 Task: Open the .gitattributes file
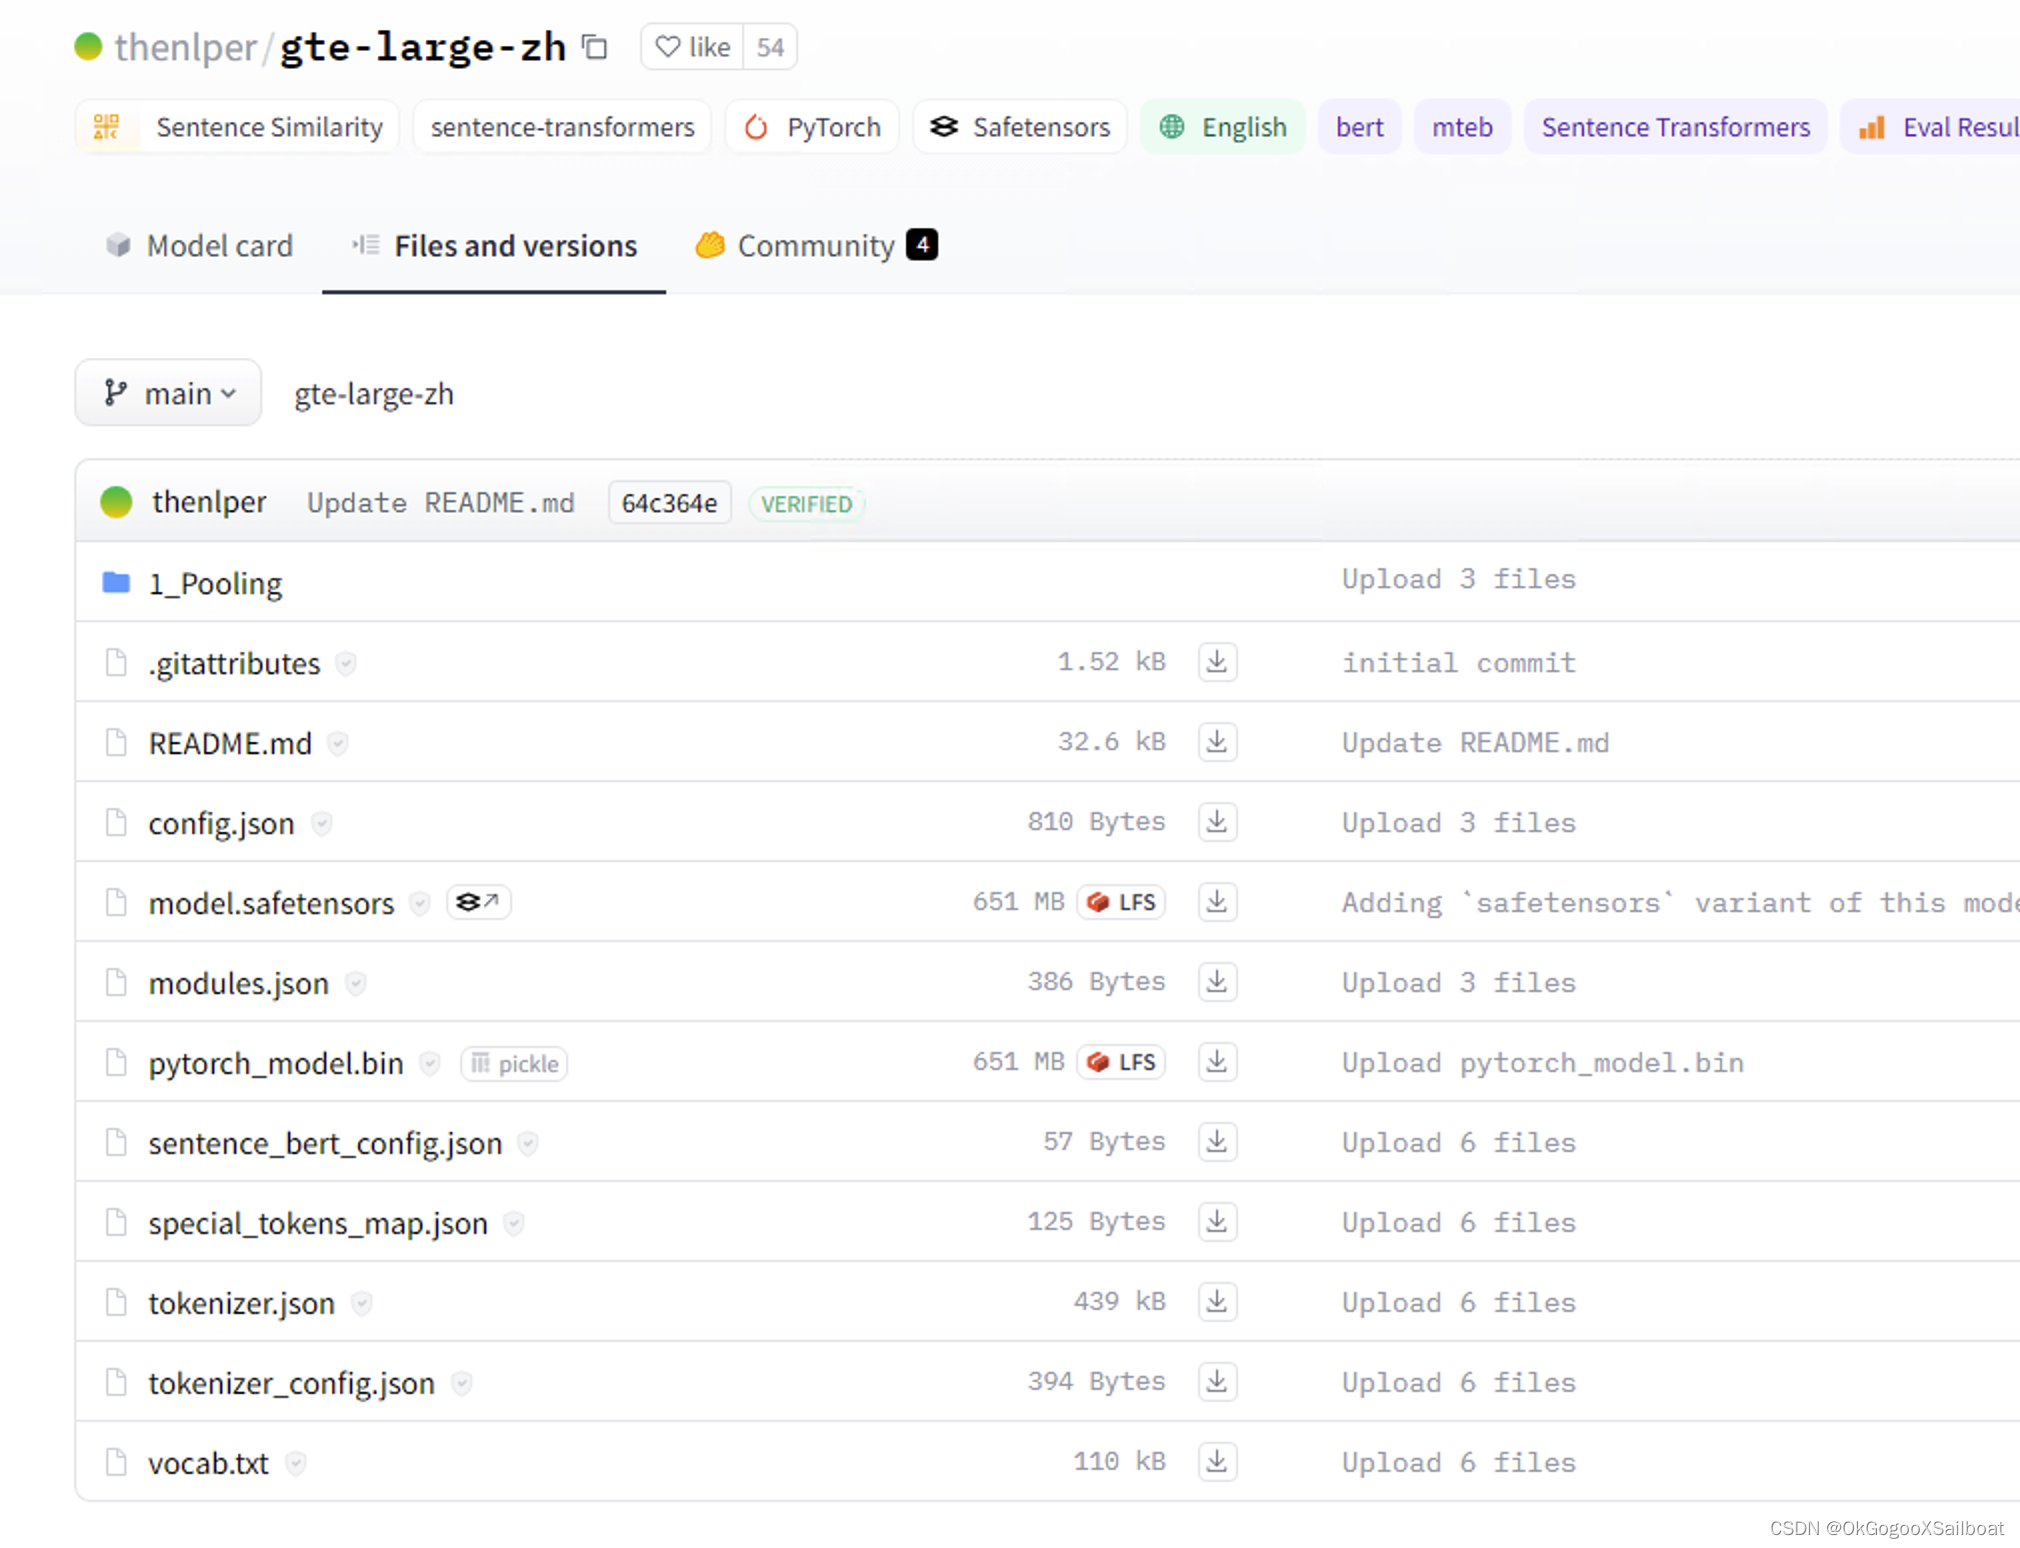pyautogui.click(x=234, y=663)
